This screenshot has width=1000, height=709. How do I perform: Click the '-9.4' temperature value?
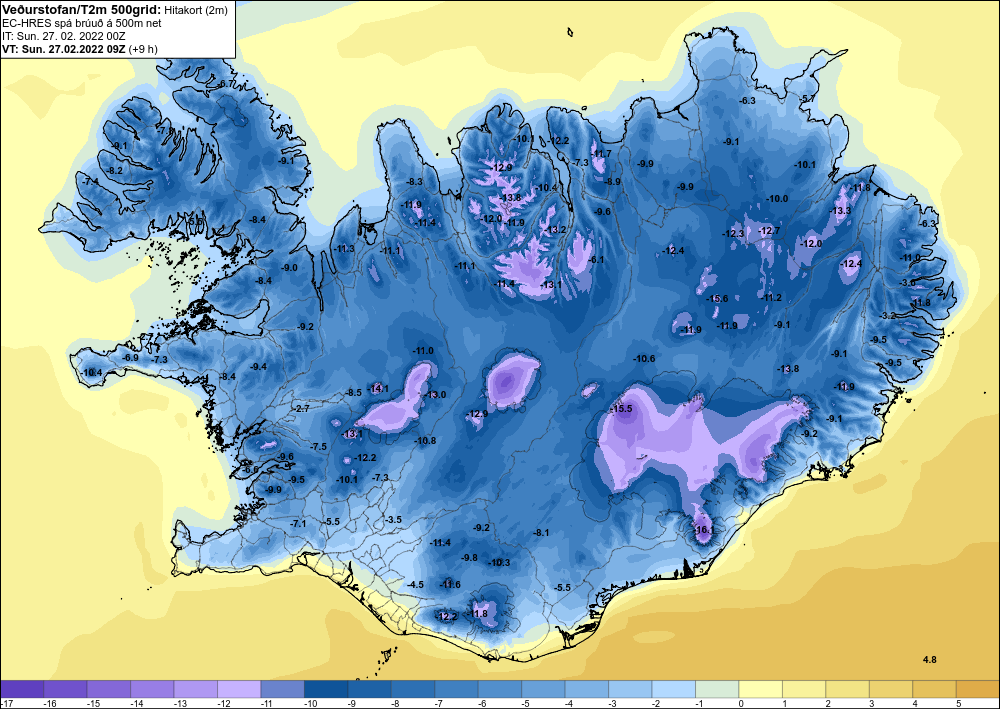click(x=259, y=367)
